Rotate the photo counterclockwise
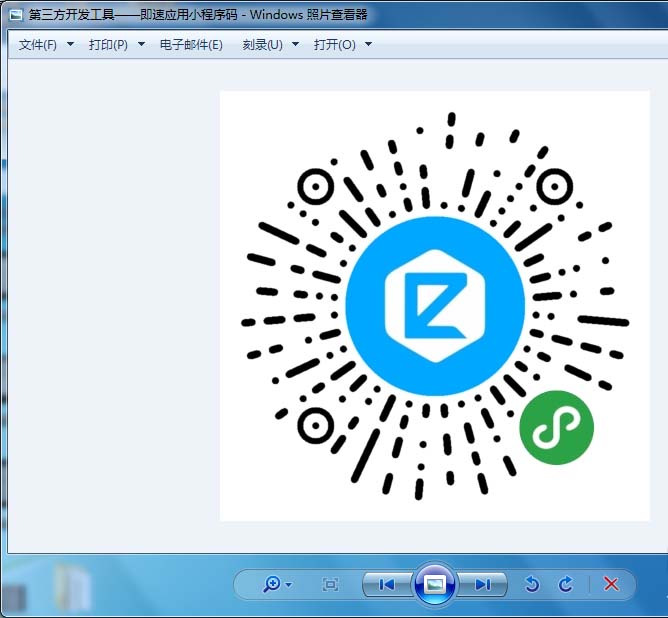Image resolution: width=668 pixels, height=618 pixels. click(532, 584)
